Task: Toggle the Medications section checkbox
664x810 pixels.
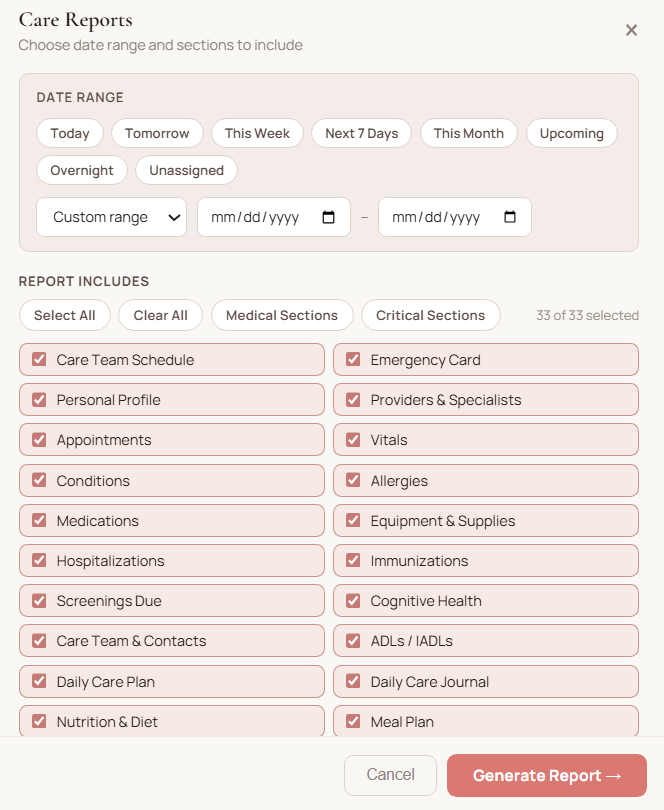Action: pos(39,520)
